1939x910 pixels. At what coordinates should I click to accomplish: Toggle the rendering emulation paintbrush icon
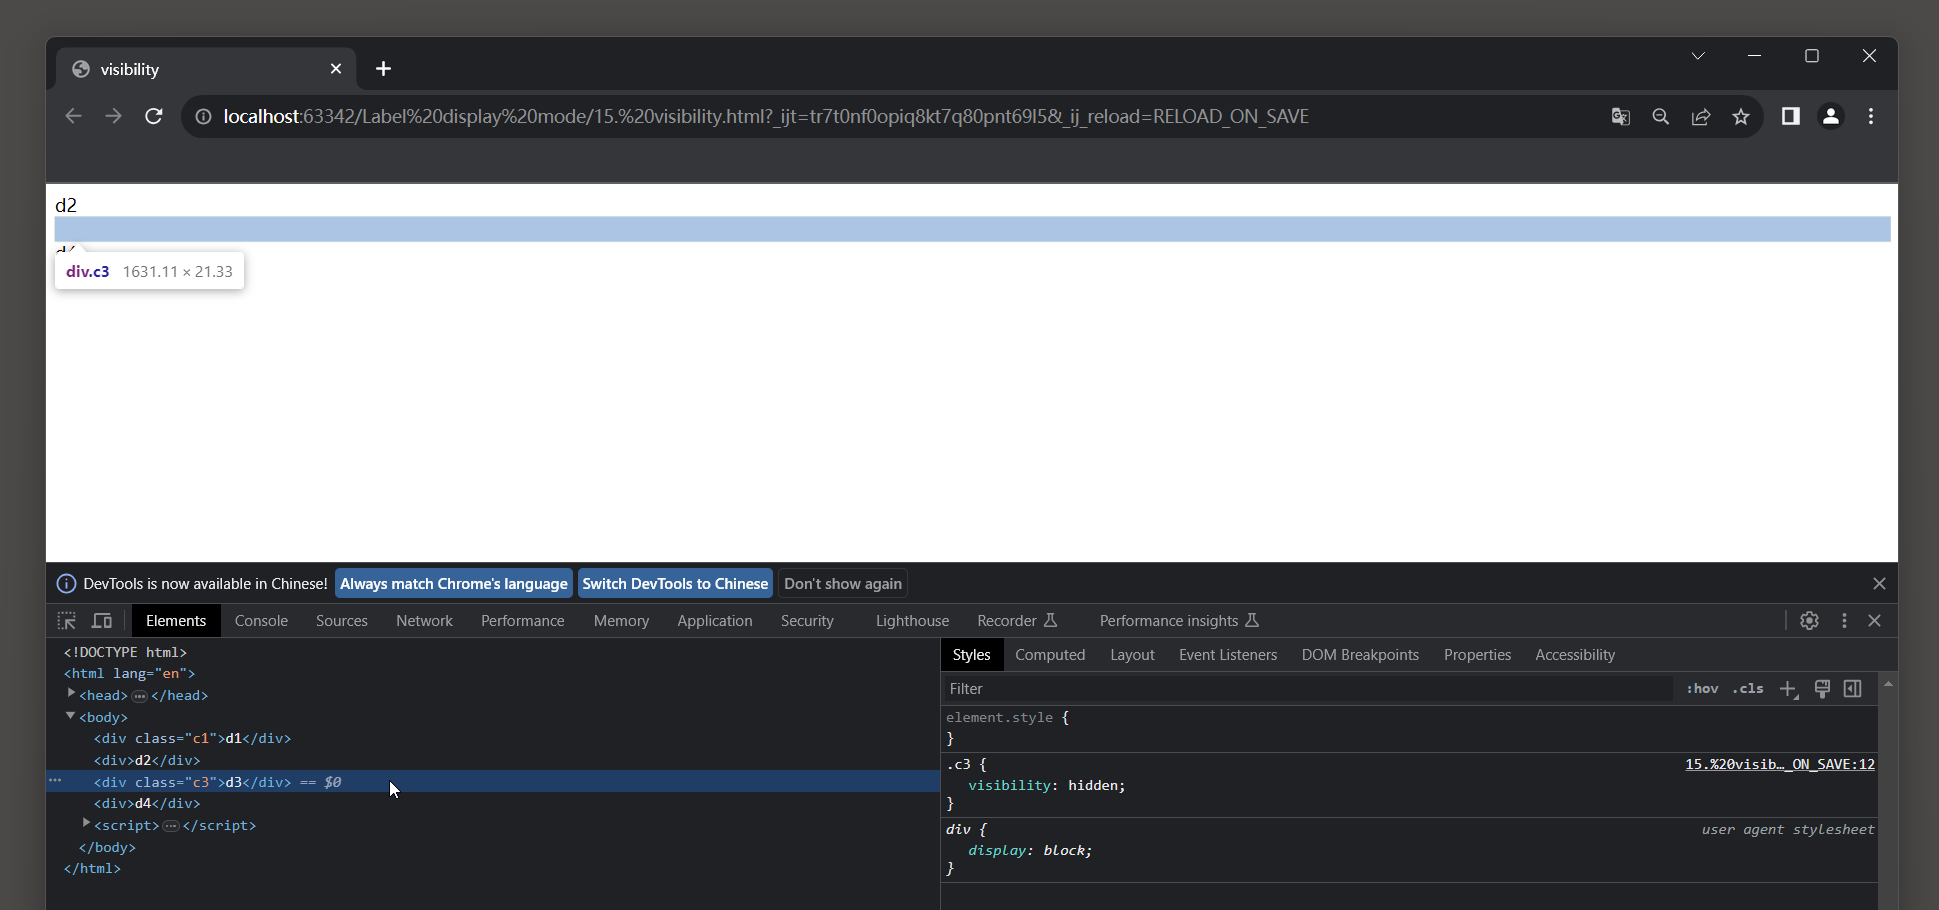(x=1822, y=689)
